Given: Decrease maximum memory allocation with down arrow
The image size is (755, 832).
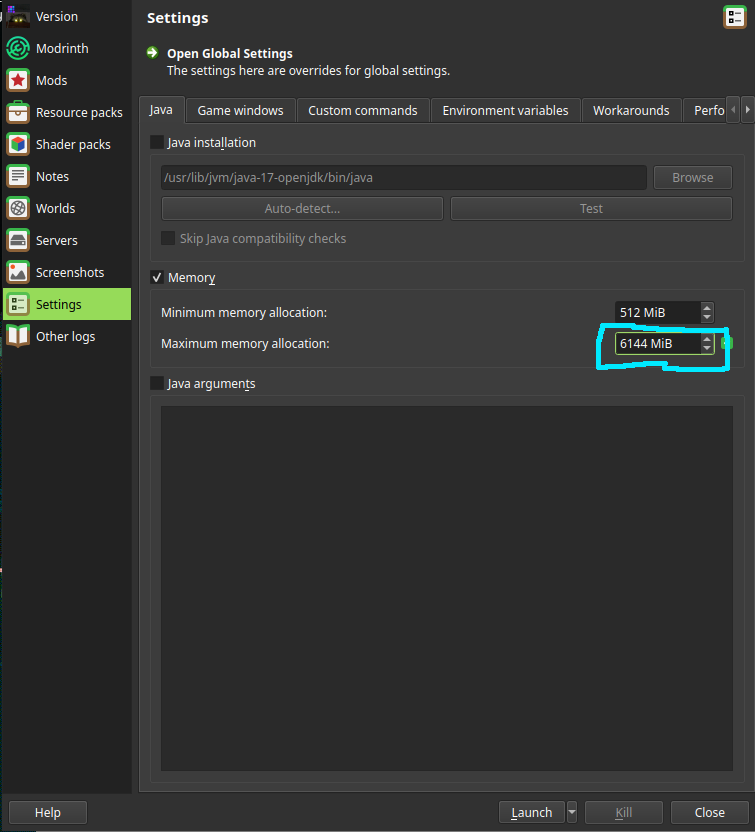Looking at the screenshot, I should tap(707, 349).
